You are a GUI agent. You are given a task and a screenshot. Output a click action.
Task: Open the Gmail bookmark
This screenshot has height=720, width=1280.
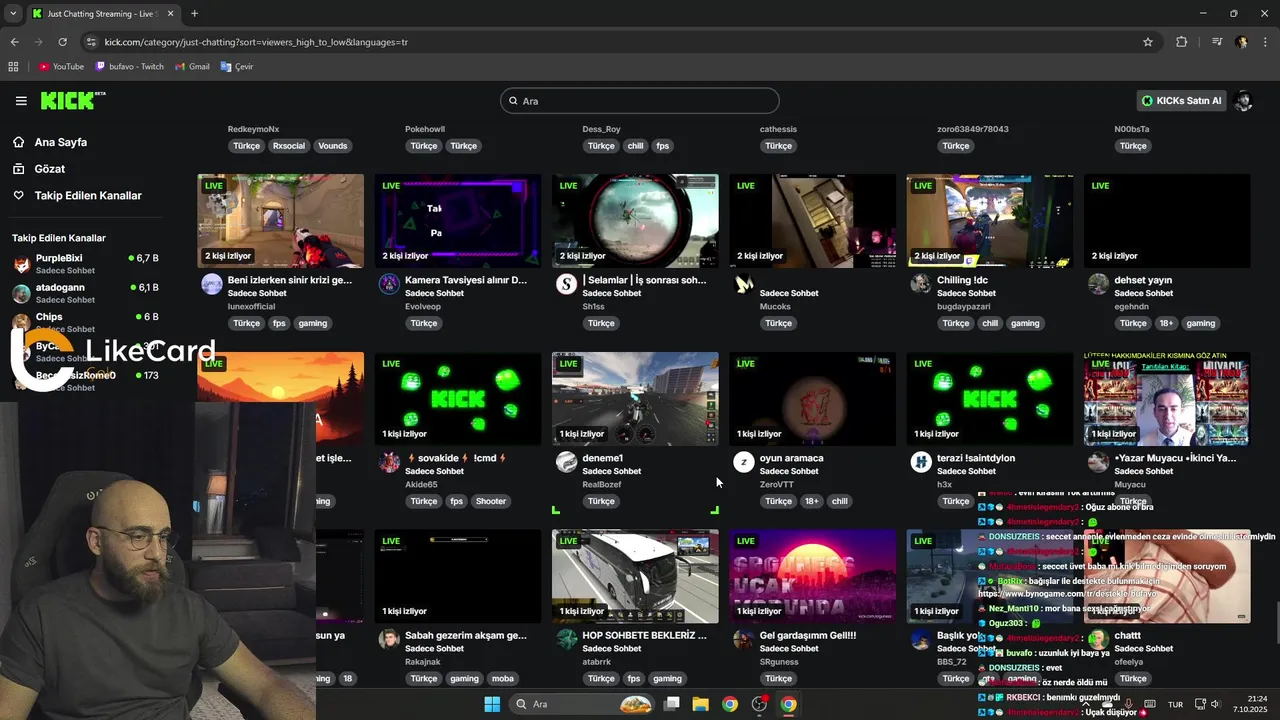coord(191,67)
